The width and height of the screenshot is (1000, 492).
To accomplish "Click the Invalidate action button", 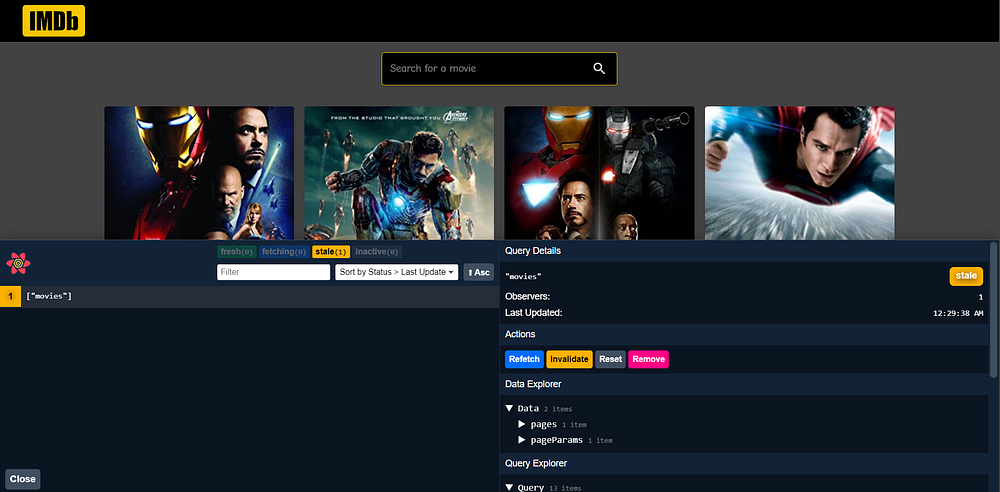I will [570, 359].
